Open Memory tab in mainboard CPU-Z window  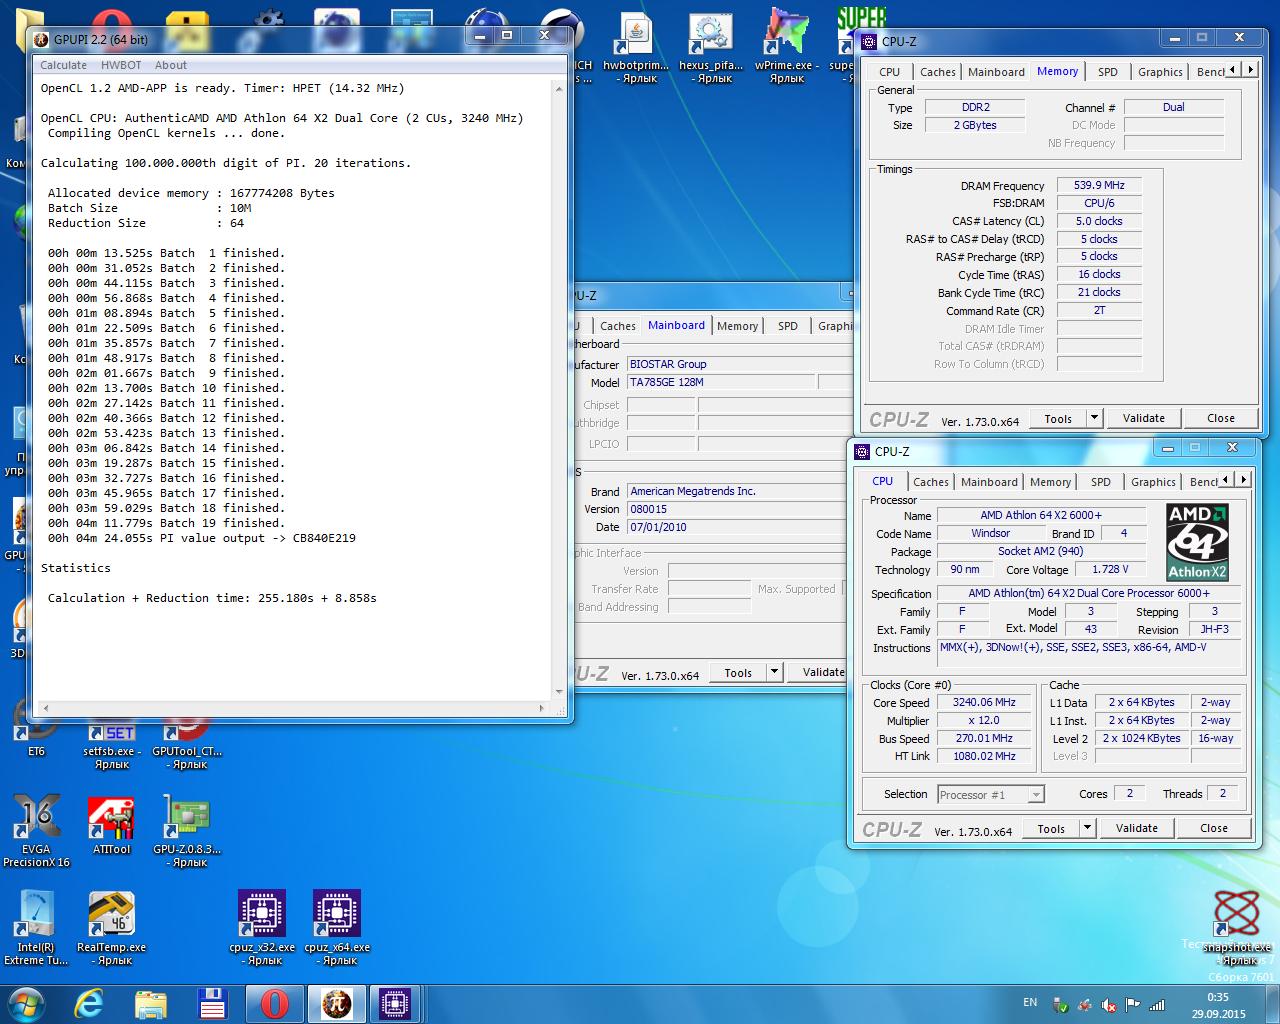[737, 326]
